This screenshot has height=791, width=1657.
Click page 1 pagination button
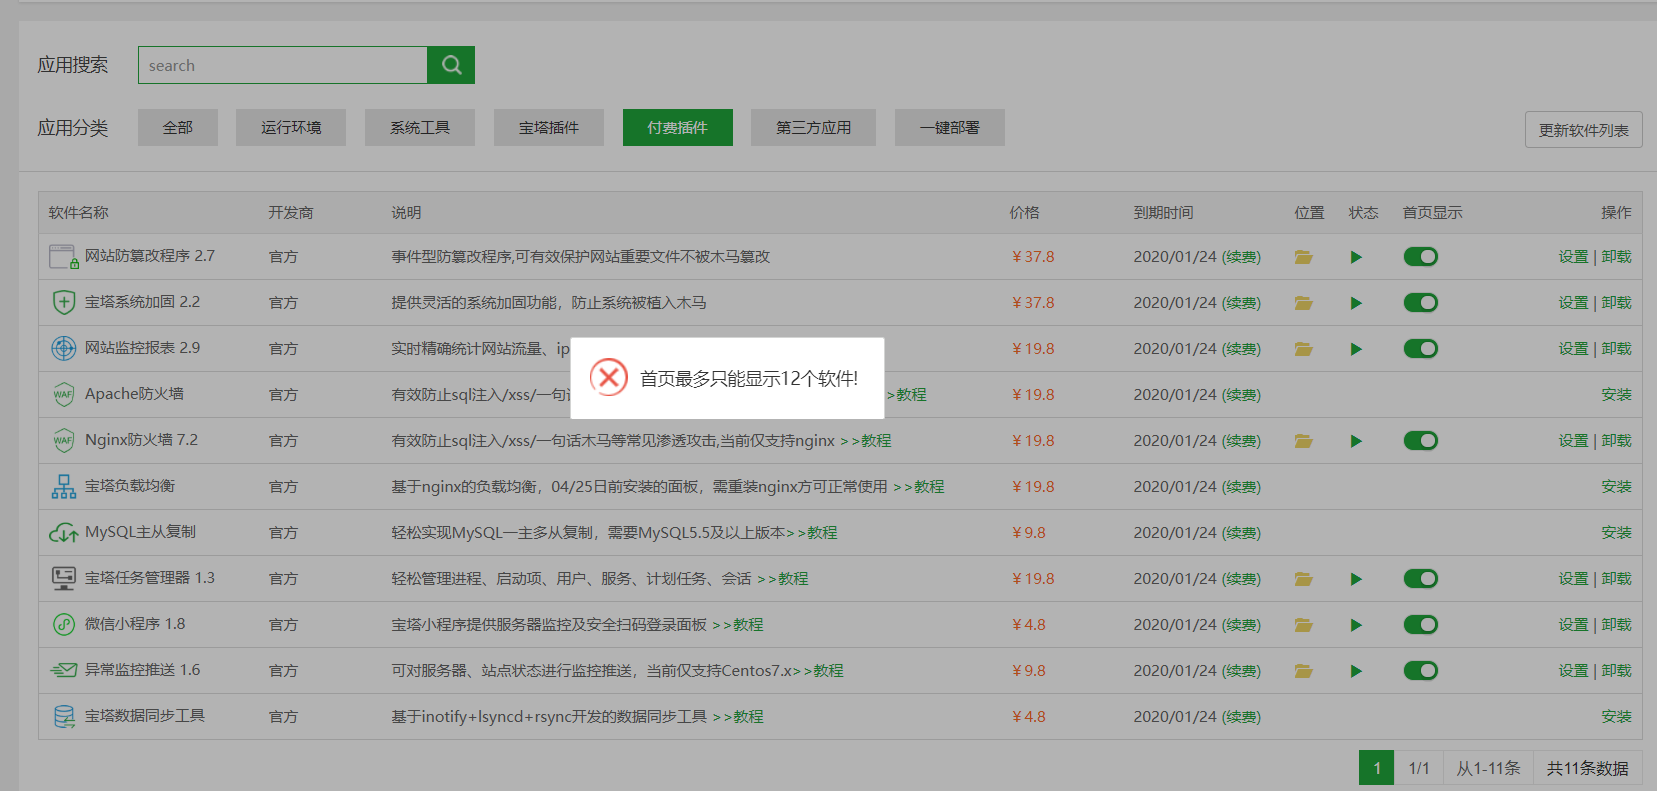[x=1377, y=768]
